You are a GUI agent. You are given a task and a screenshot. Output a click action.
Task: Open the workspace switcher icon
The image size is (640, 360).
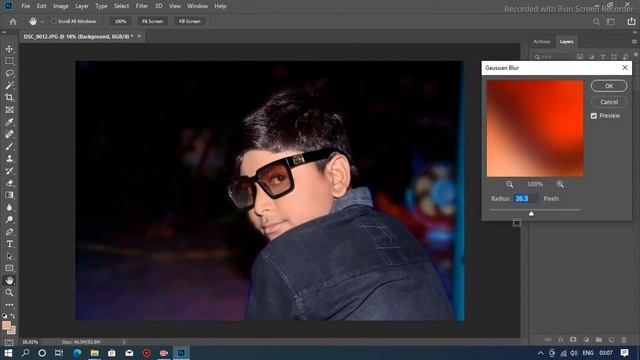pyautogui.click(x=611, y=22)
